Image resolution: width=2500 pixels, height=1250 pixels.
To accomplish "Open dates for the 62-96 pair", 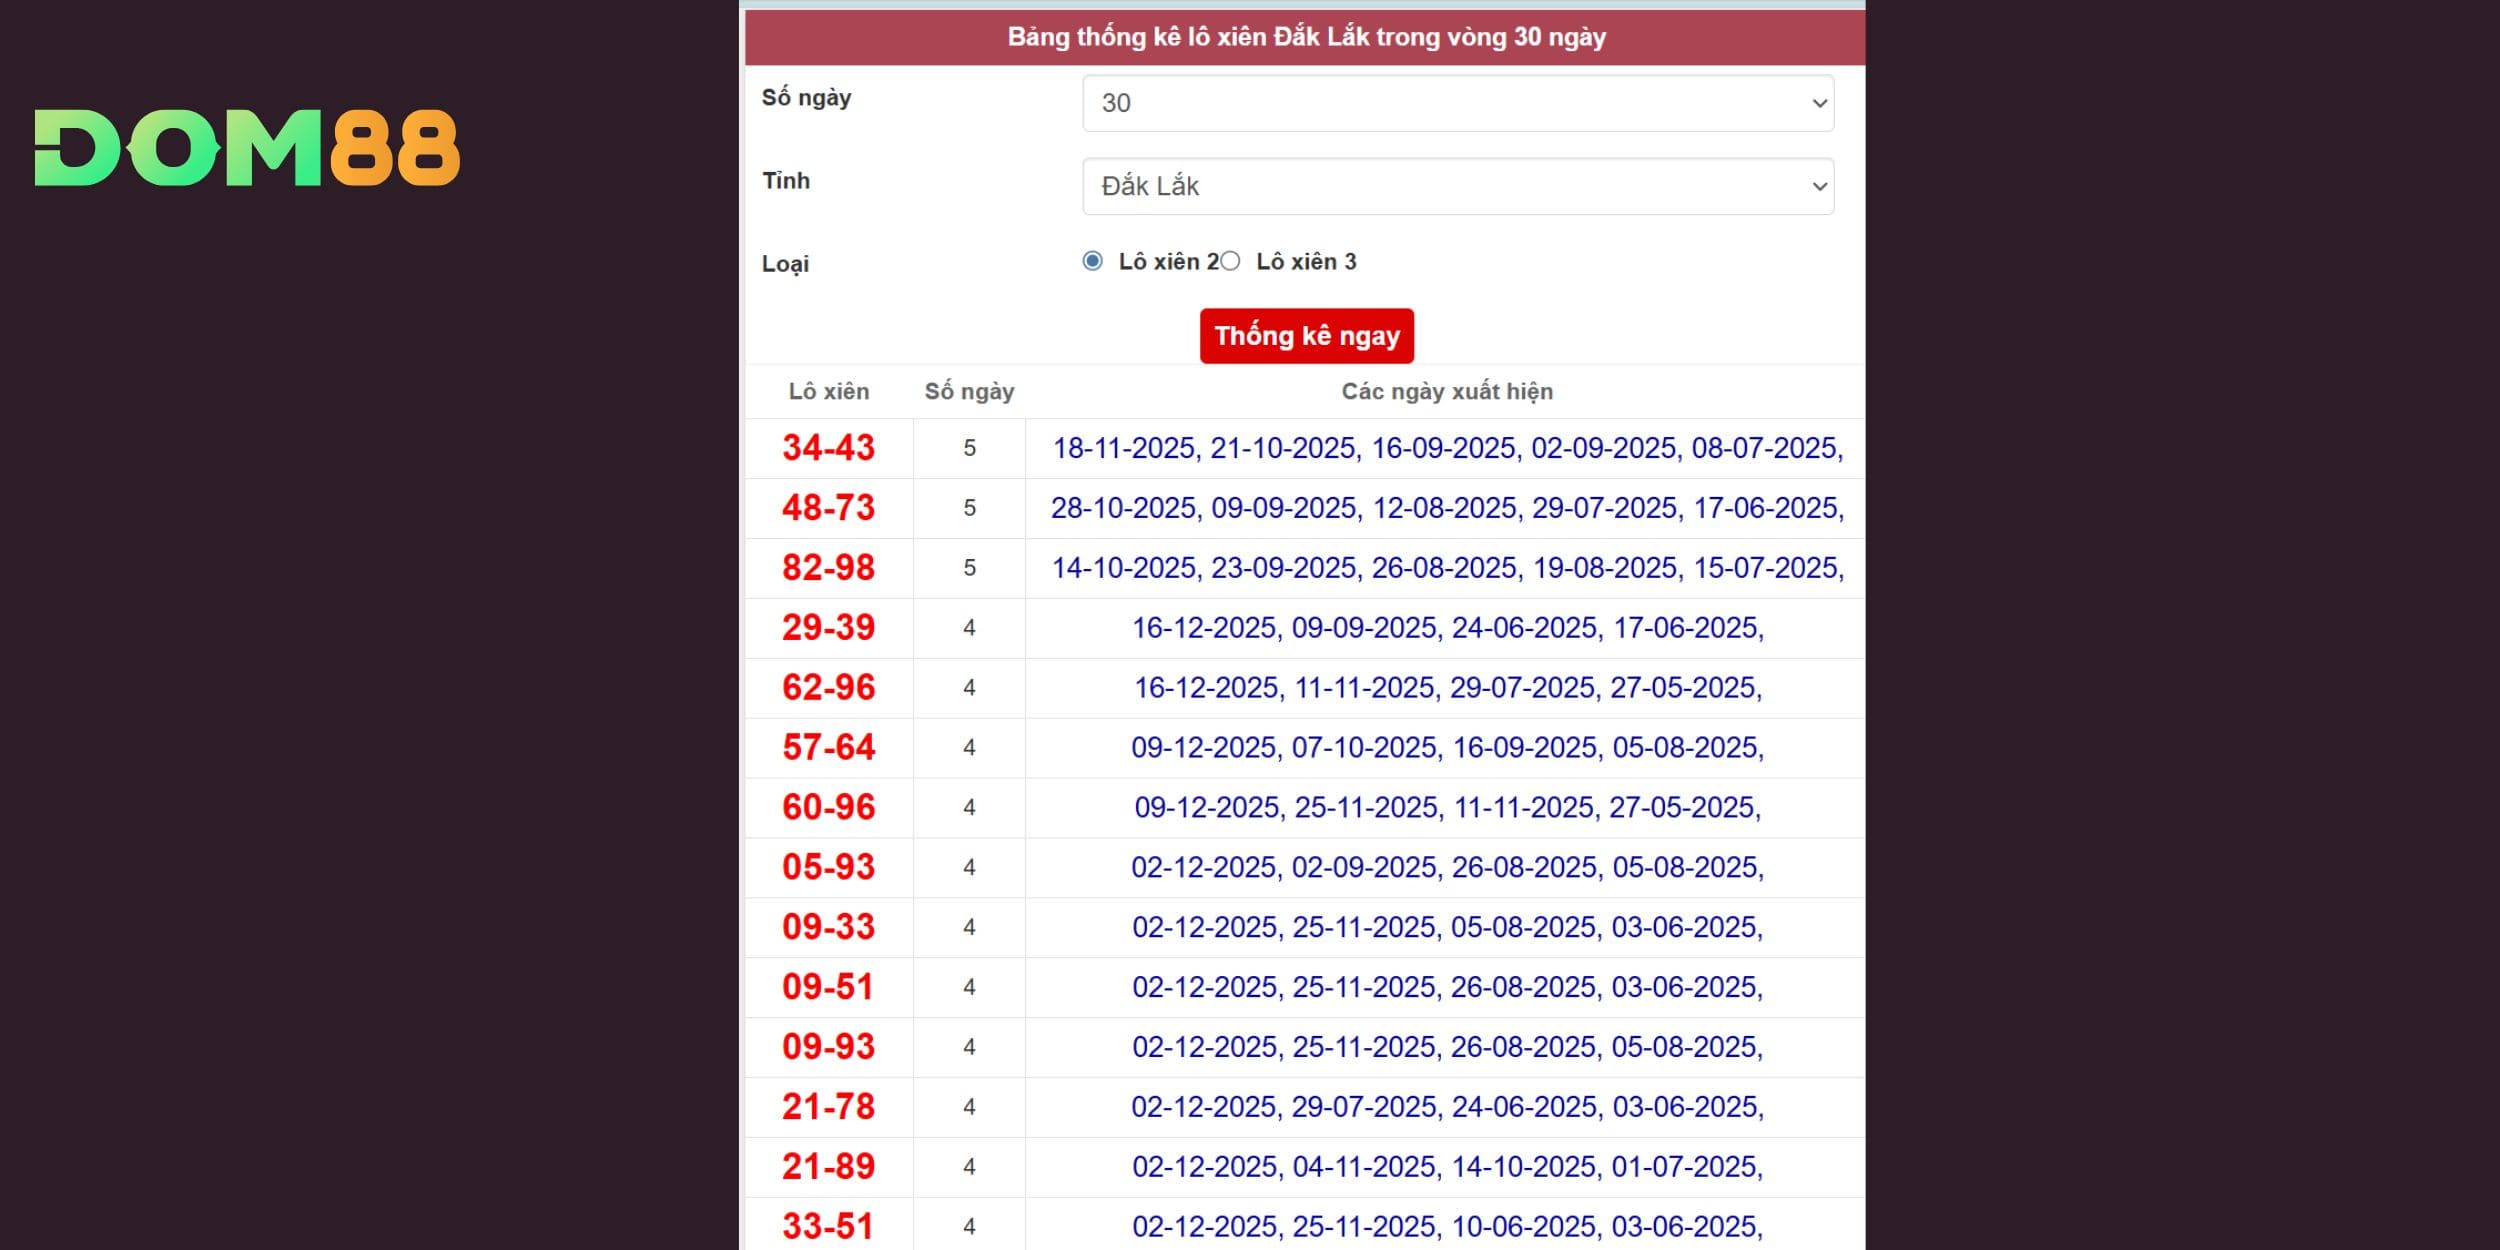I will 1446,688.
